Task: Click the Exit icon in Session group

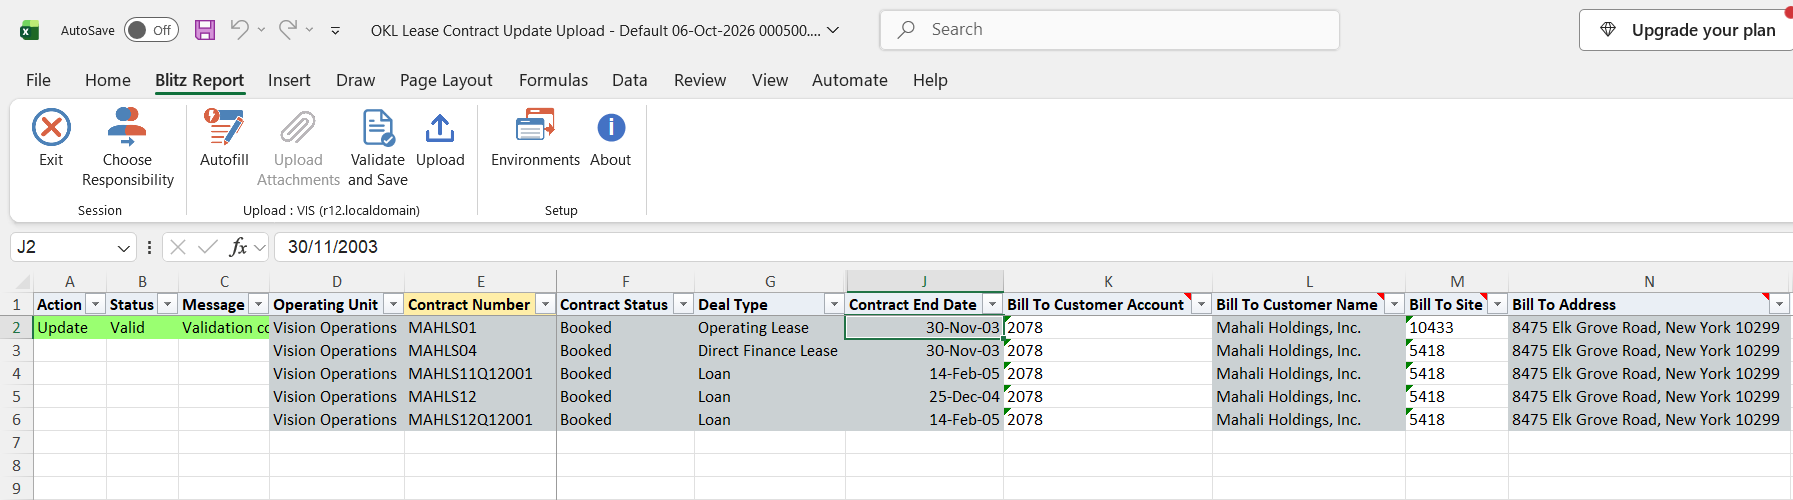Action: (x=51, y=128)
